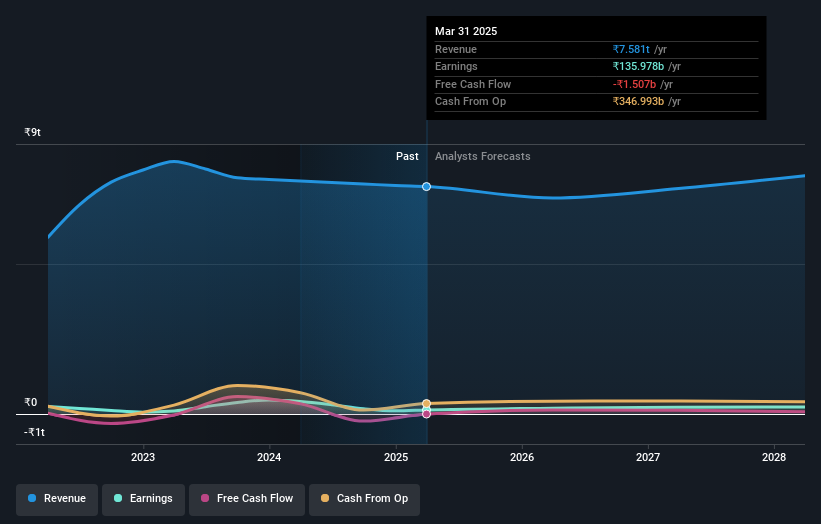Click the Mar 31 2025 tooltip date
Screen dimensions: 821x524
point(466,31)
